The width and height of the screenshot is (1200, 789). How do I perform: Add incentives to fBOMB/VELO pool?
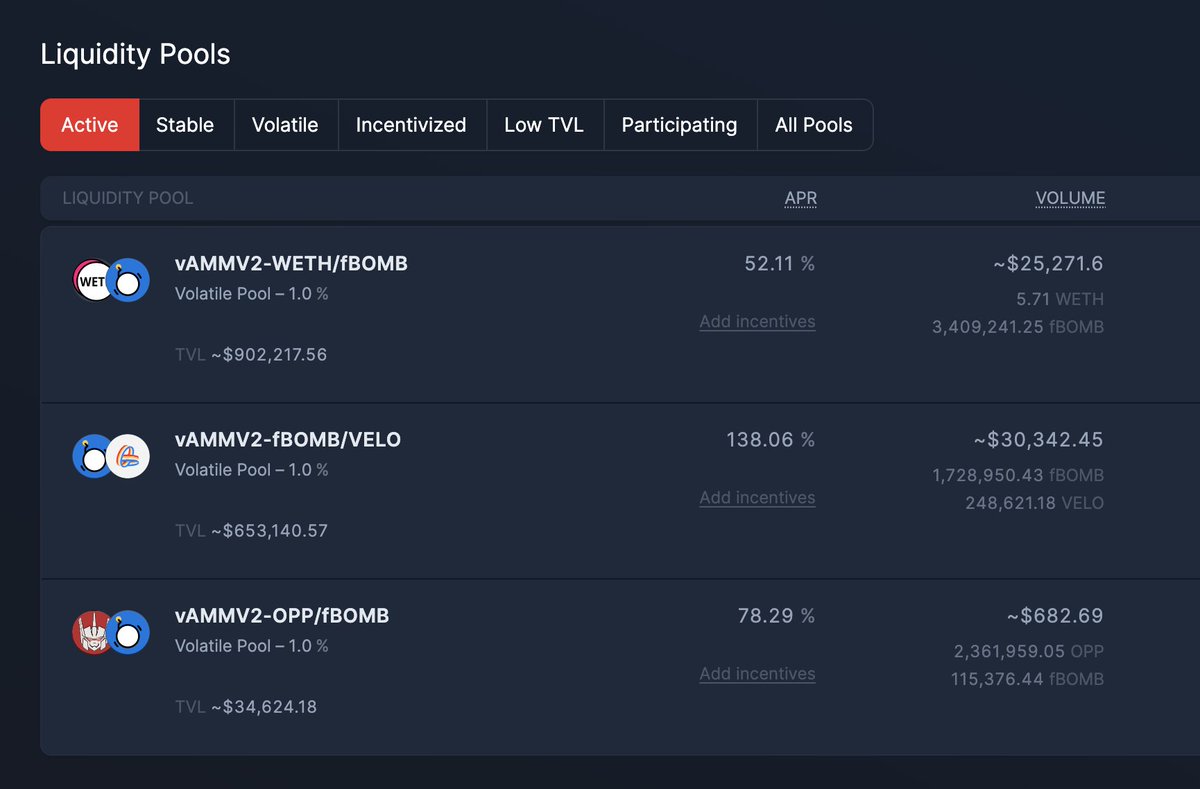point(757,498)
